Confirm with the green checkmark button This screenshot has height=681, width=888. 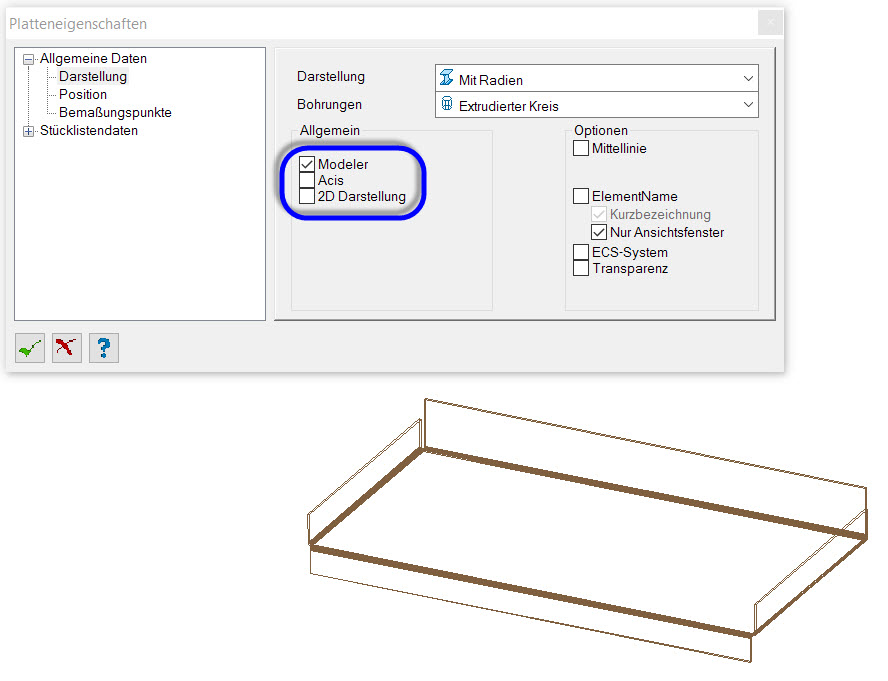click(30, 348)
